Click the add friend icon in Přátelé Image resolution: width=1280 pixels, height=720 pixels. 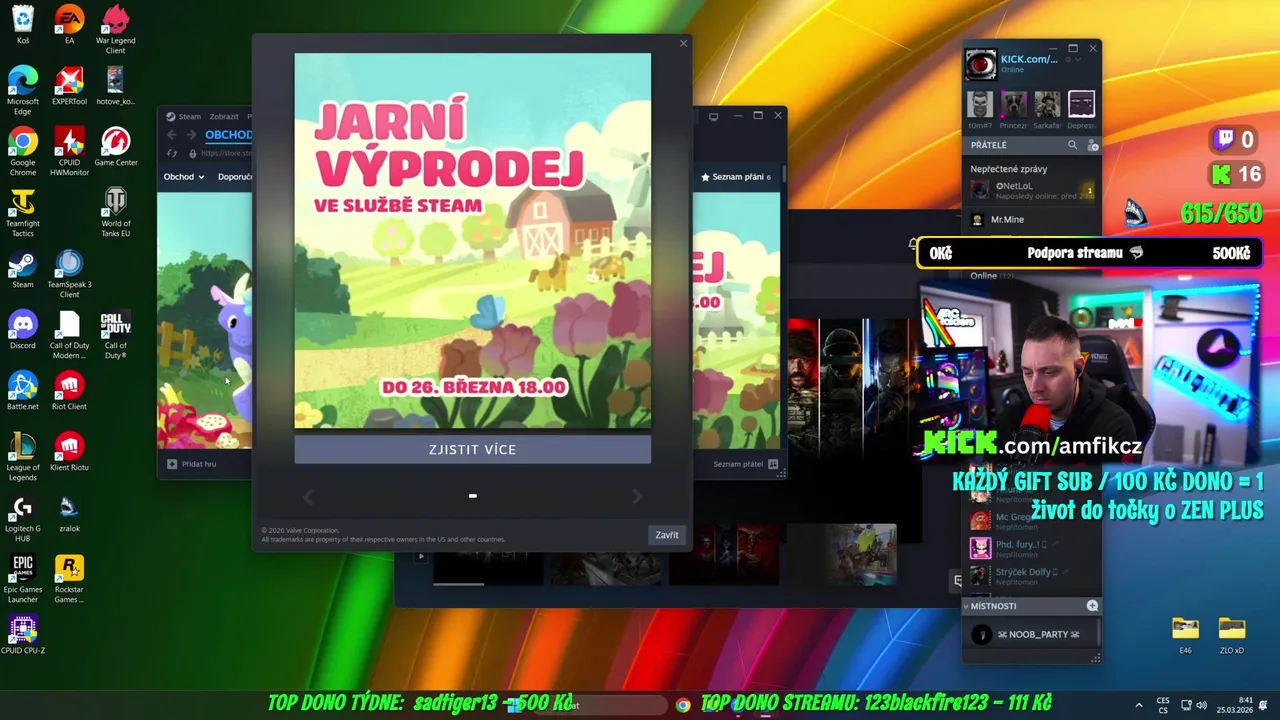pyautogui.click(x=1093, y=145)
